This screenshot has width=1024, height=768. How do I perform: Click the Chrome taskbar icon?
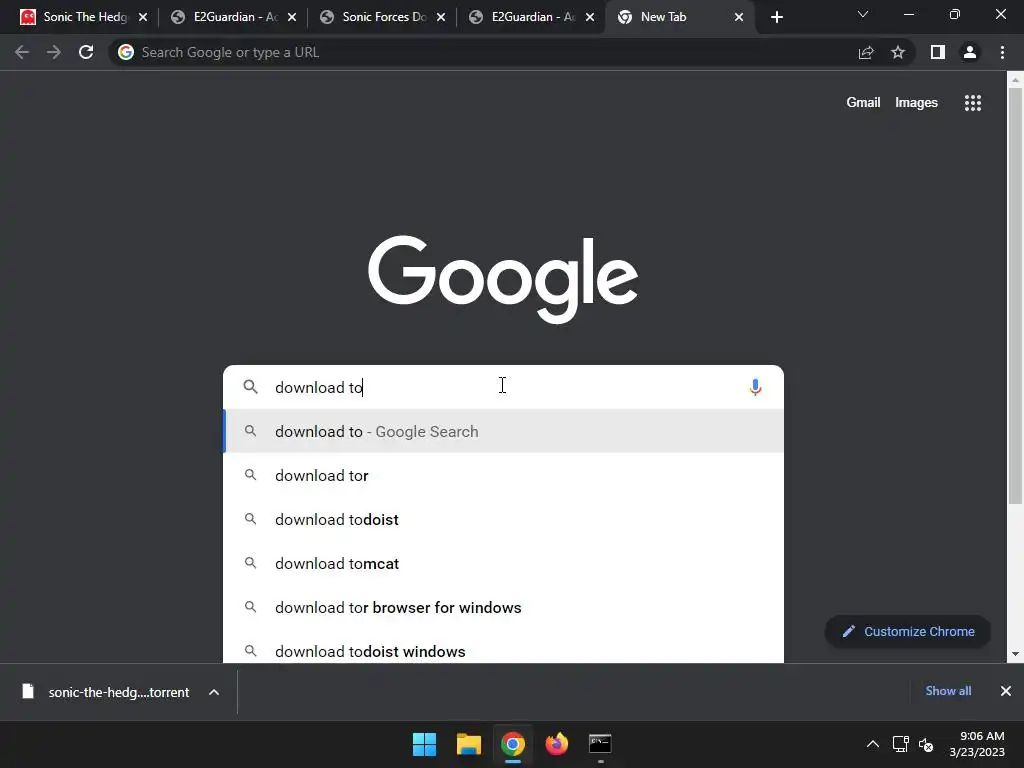(513, 744)
